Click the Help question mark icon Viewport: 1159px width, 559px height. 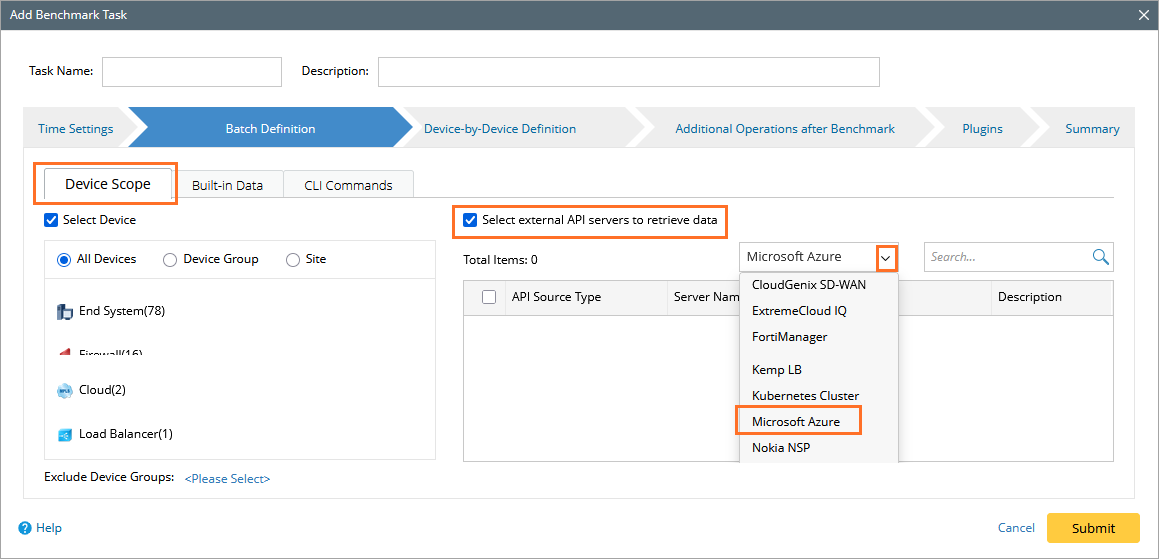[25, 528]
